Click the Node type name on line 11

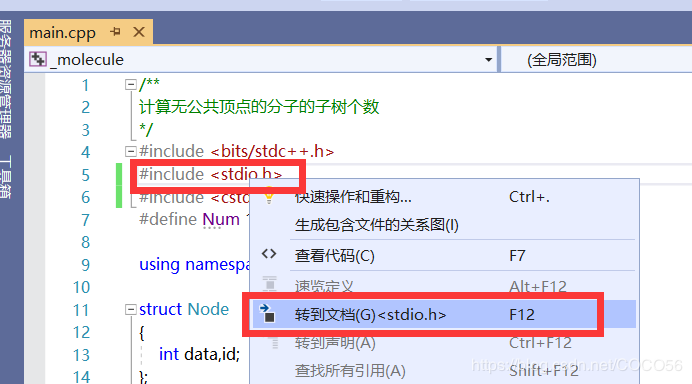208,309
